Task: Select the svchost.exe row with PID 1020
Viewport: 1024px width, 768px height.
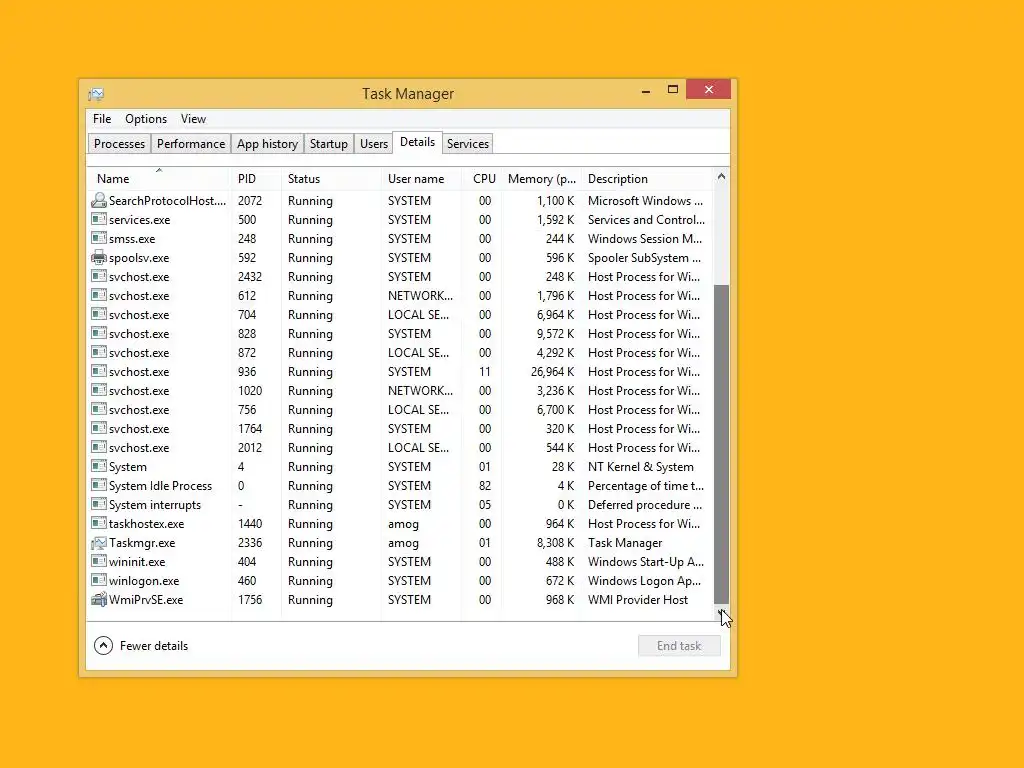Action: click(400, 391)
